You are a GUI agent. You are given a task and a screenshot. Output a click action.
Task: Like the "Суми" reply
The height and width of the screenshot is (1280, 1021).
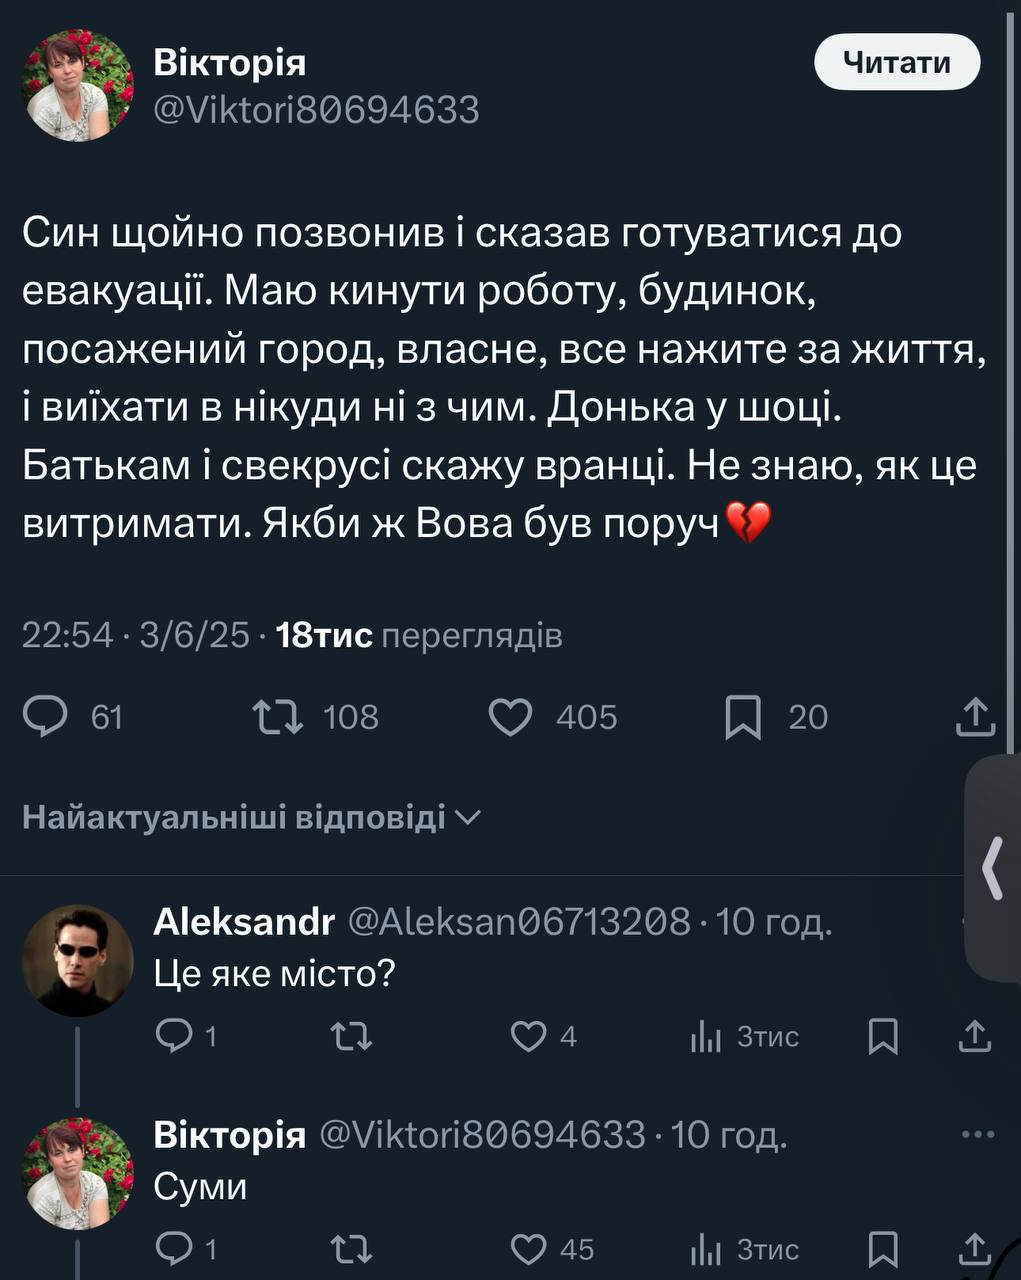[528, 1249]
